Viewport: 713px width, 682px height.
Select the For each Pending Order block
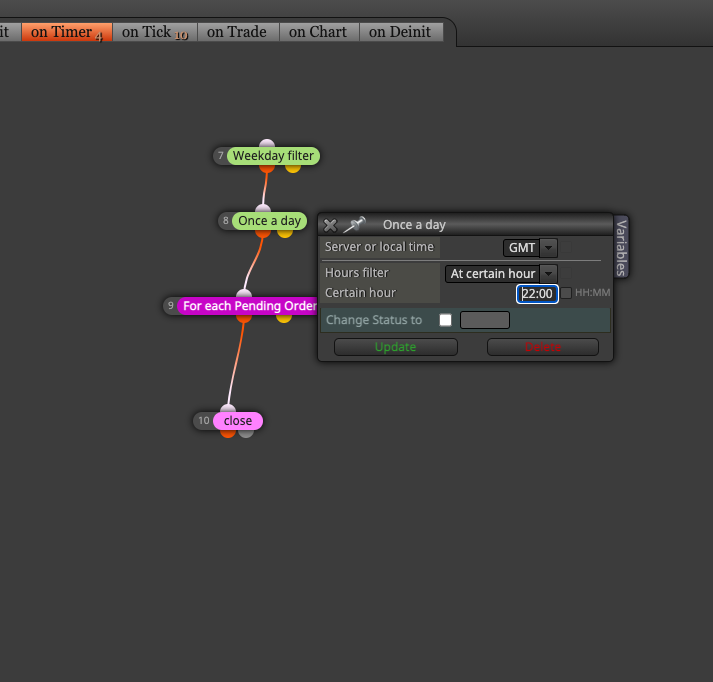pos(249,306)
